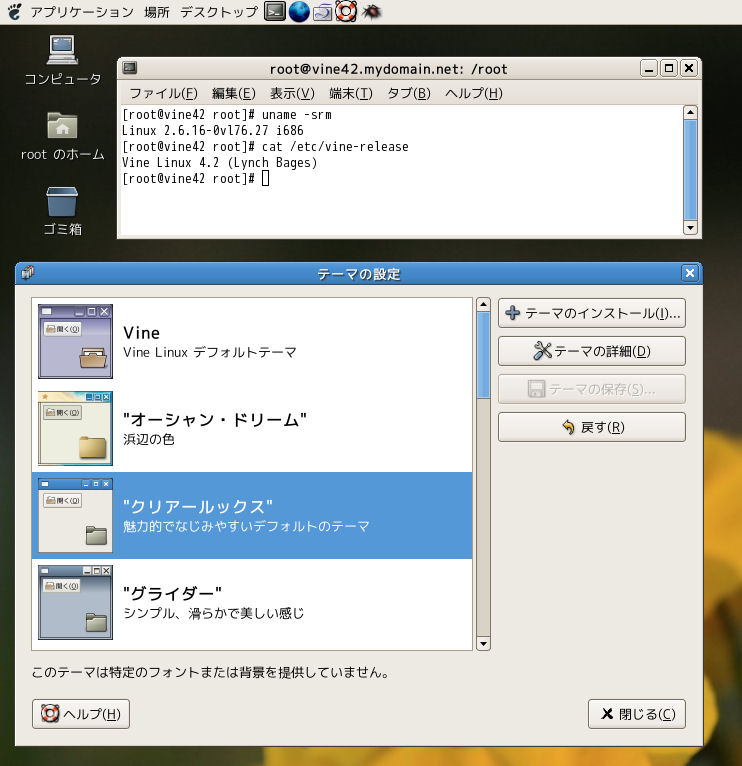Open the 場所 menu in the panel
The image size is (742, 766).
(156, 12)
